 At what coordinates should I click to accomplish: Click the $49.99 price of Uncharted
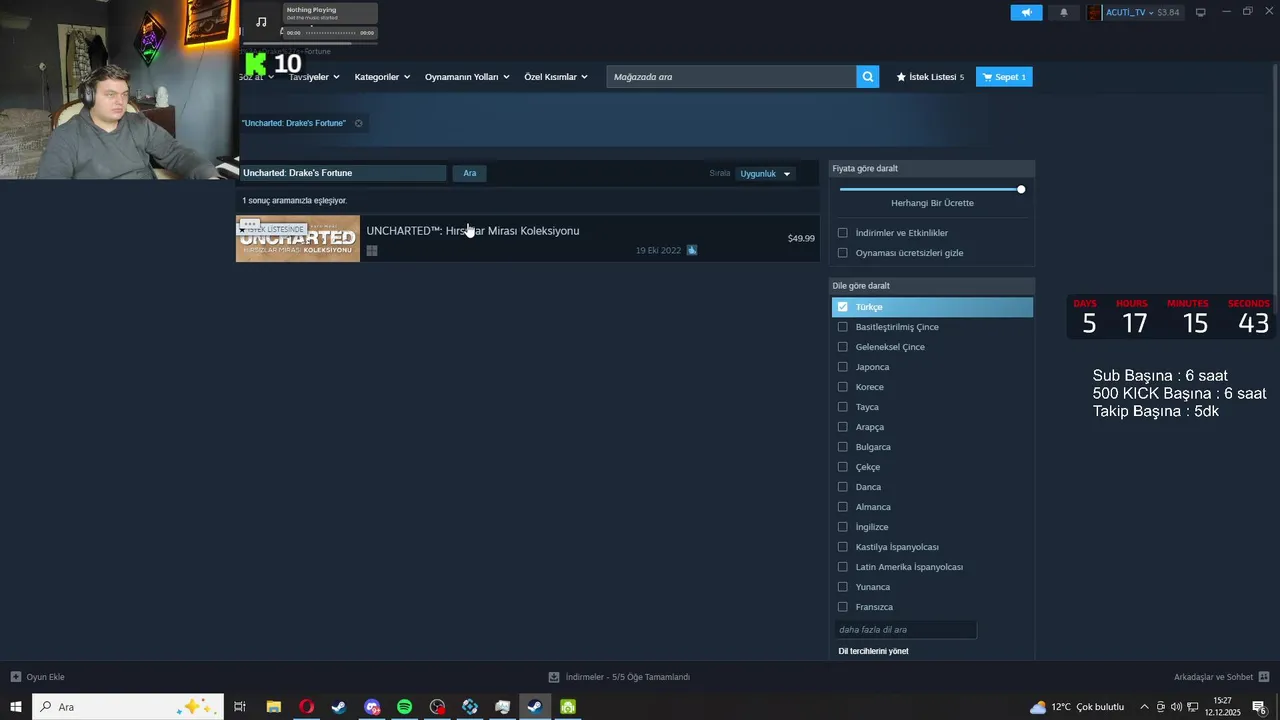pos(801,238)
